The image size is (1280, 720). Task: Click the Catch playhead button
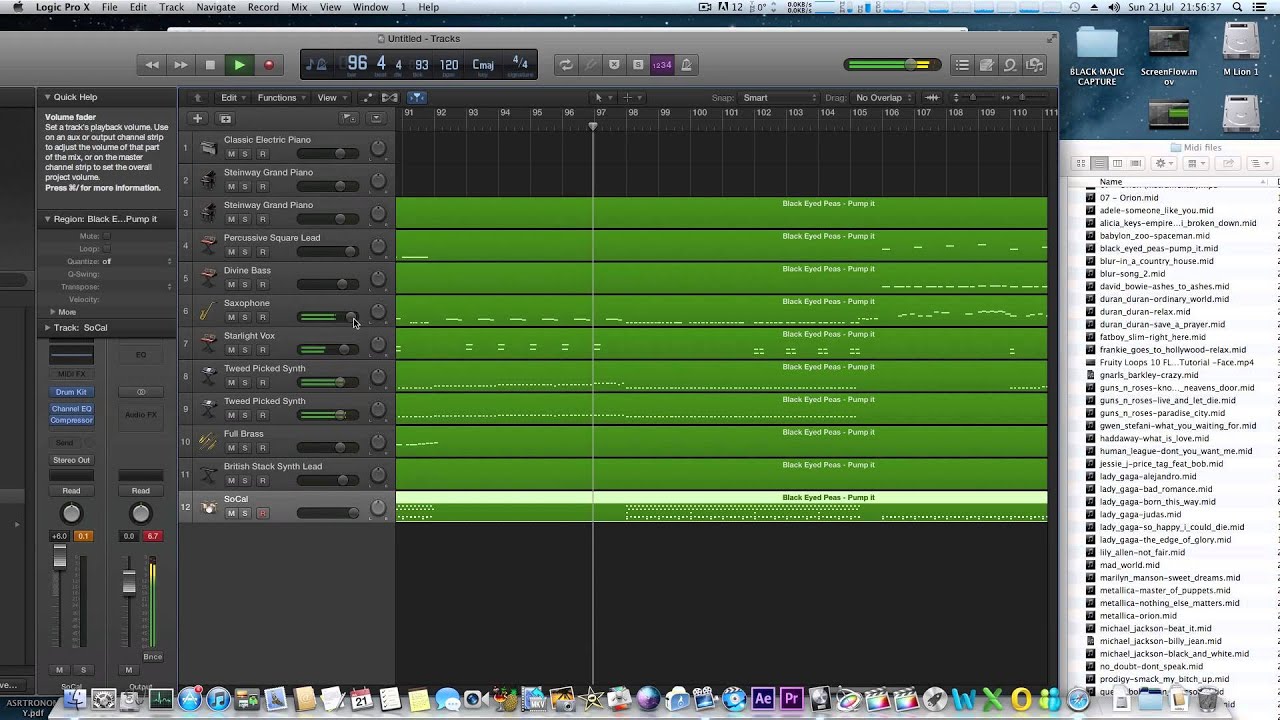coord(417,97)
